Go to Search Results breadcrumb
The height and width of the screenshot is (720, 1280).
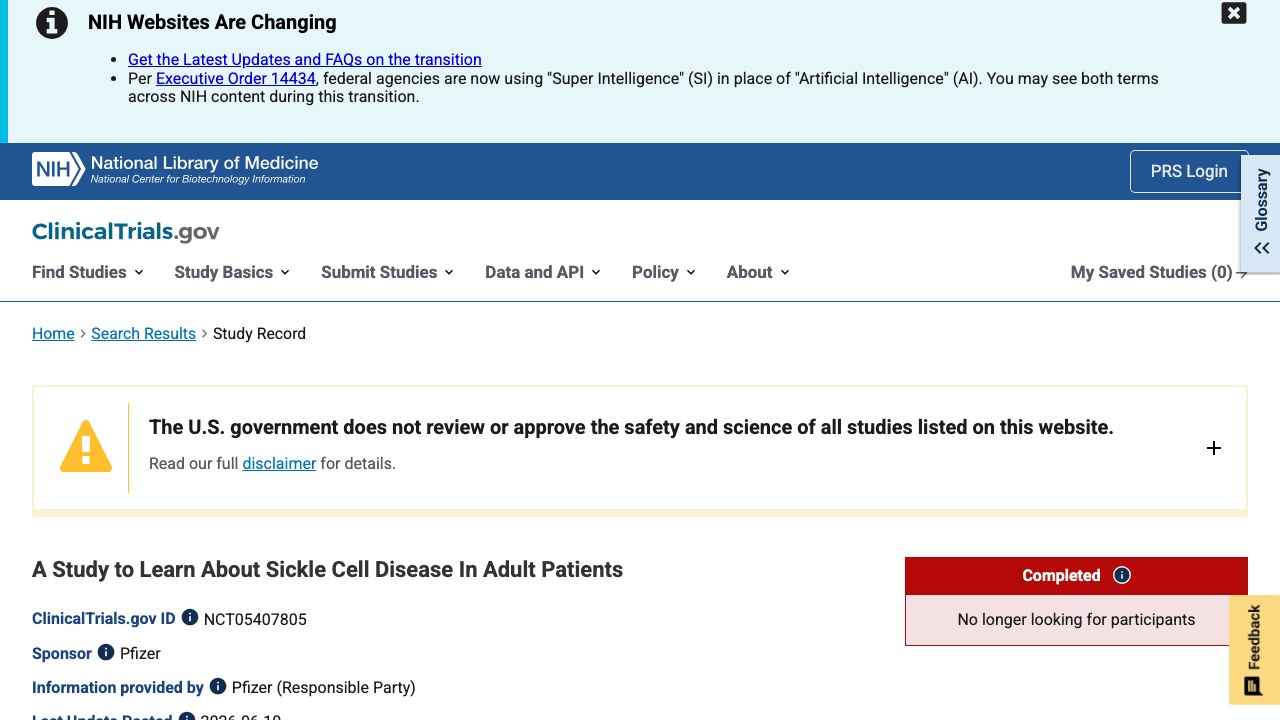click(143, 333)
